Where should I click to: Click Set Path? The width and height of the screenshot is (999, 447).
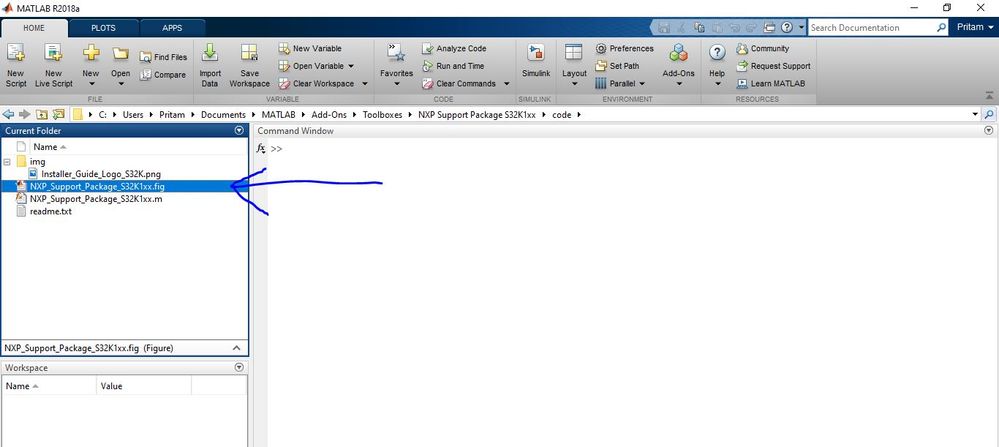[x=617, y=66]
